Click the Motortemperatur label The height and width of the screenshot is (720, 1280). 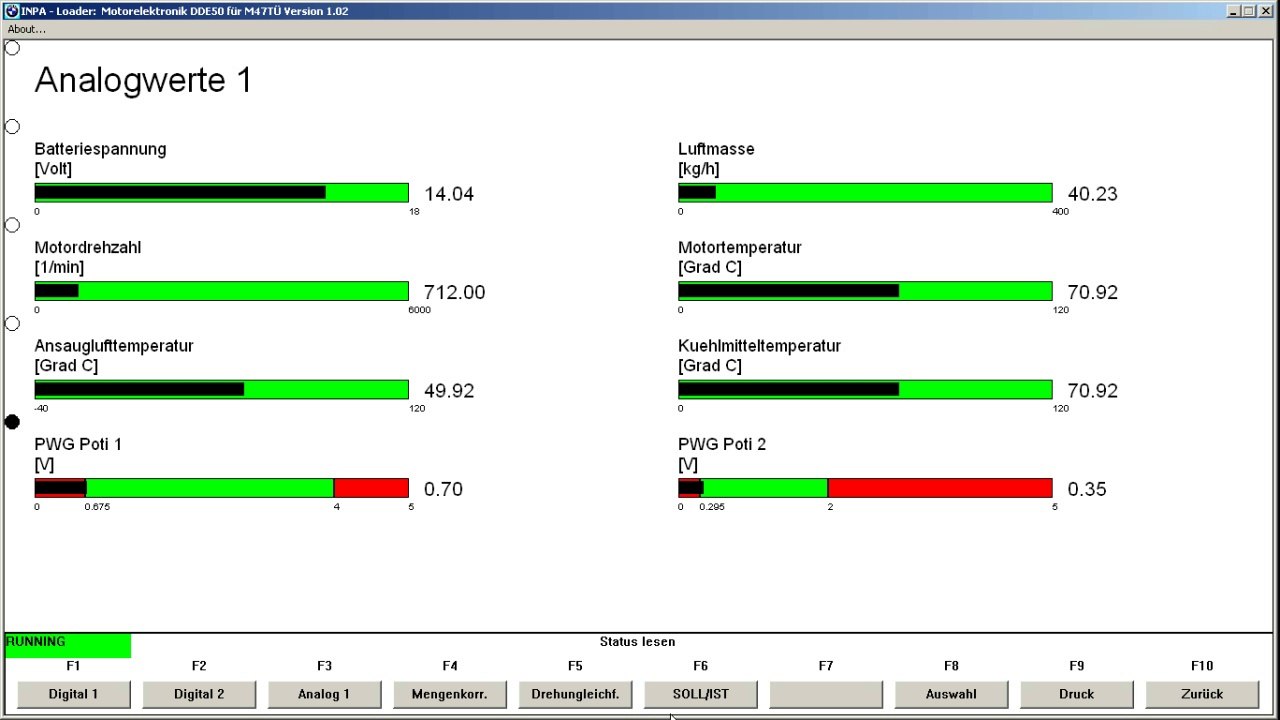(x=740, y=247)
